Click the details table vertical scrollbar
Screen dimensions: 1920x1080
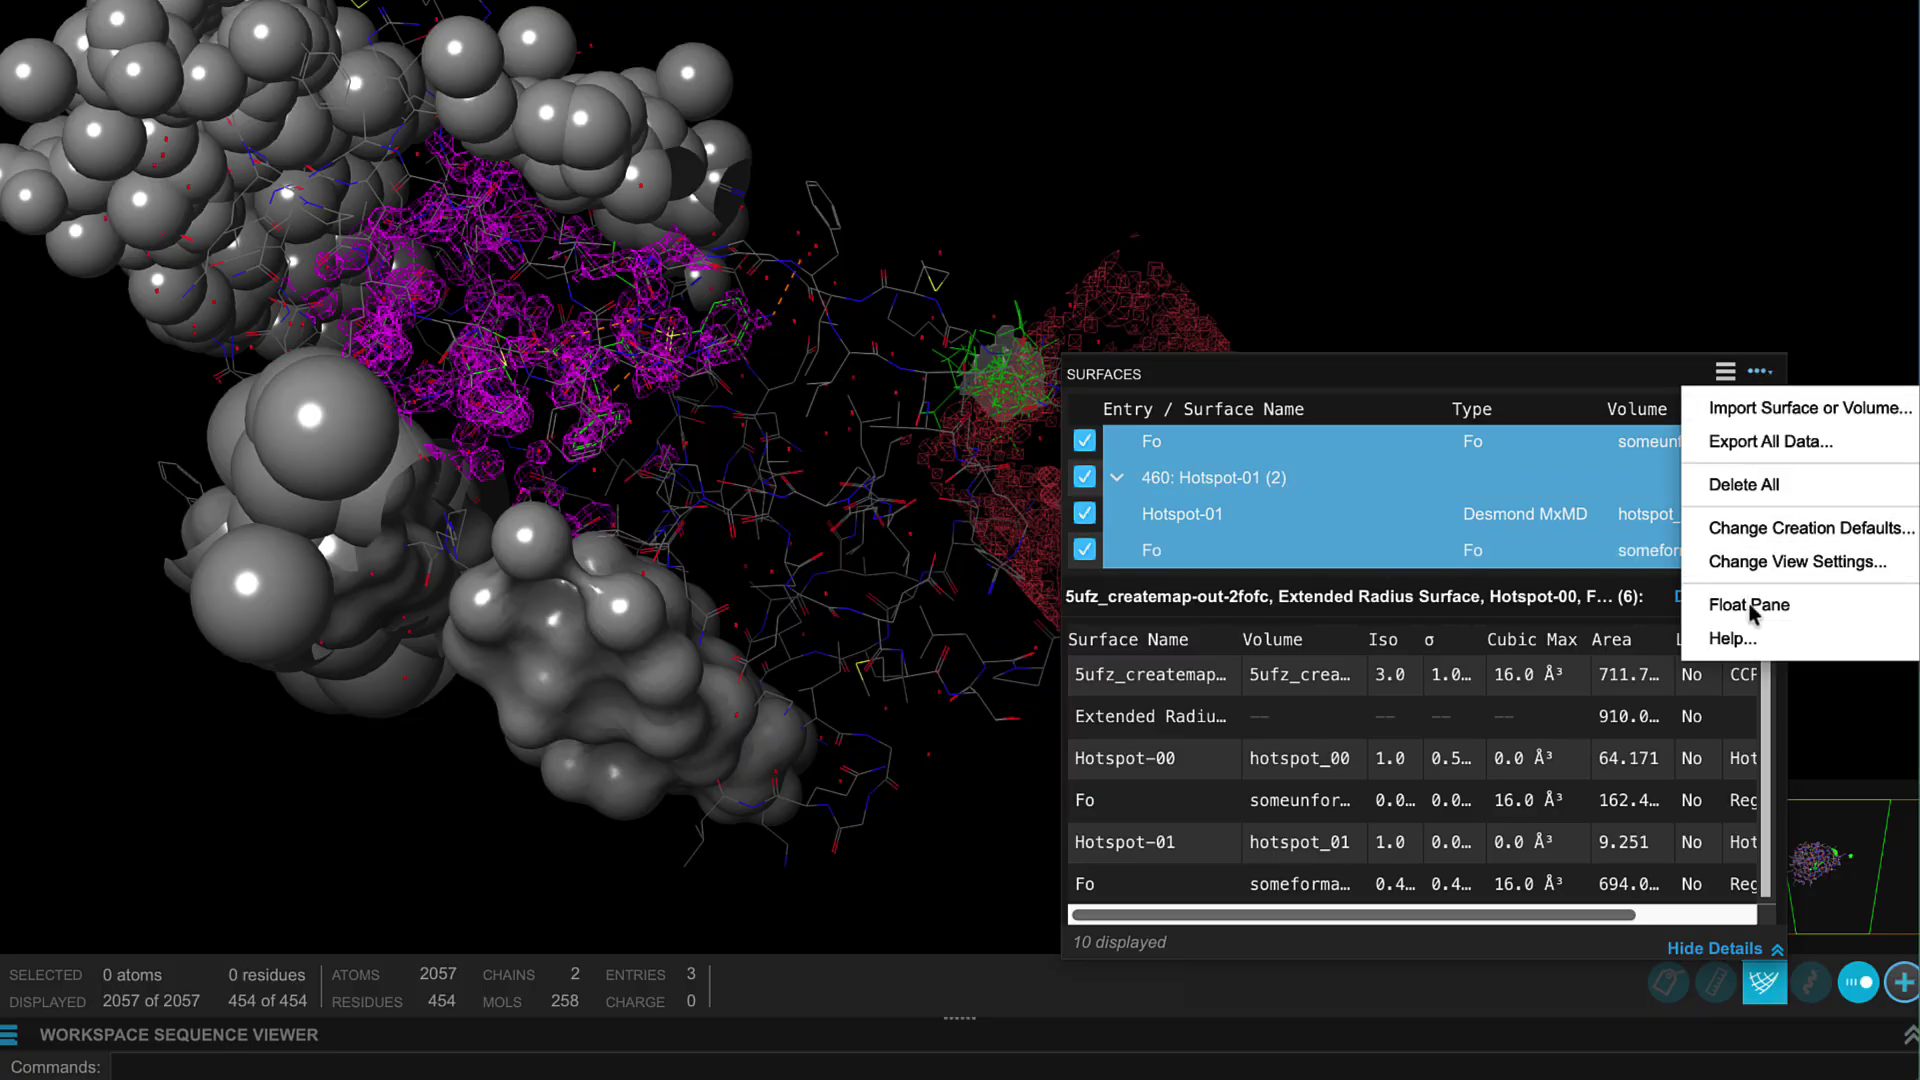[1766, 778]
